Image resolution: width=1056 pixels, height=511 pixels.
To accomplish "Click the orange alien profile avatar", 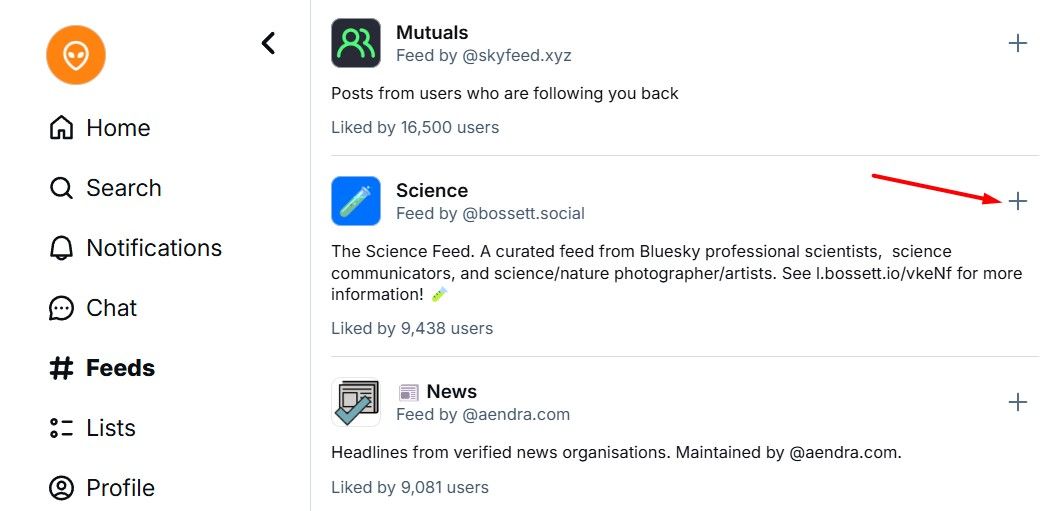I will coord(76,54).
